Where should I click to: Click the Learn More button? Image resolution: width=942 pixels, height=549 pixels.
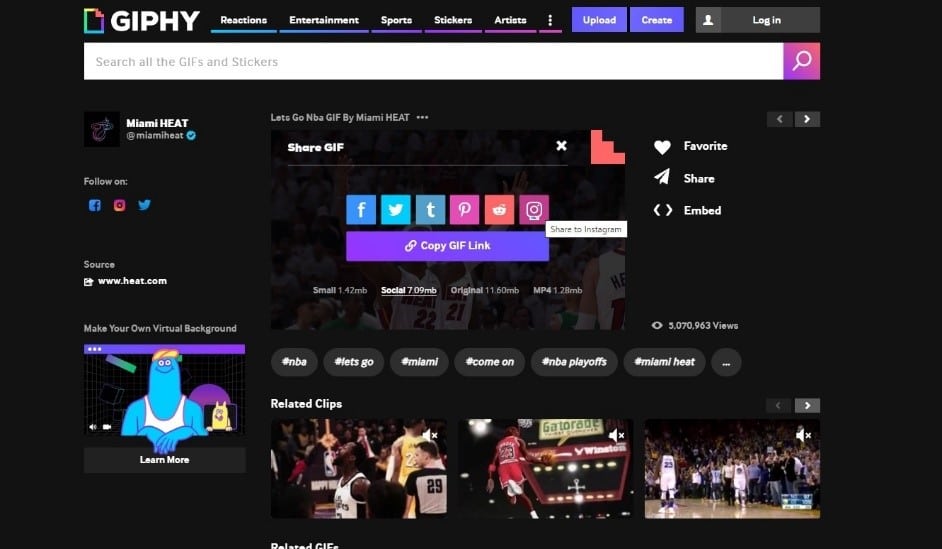coord(165,460)
